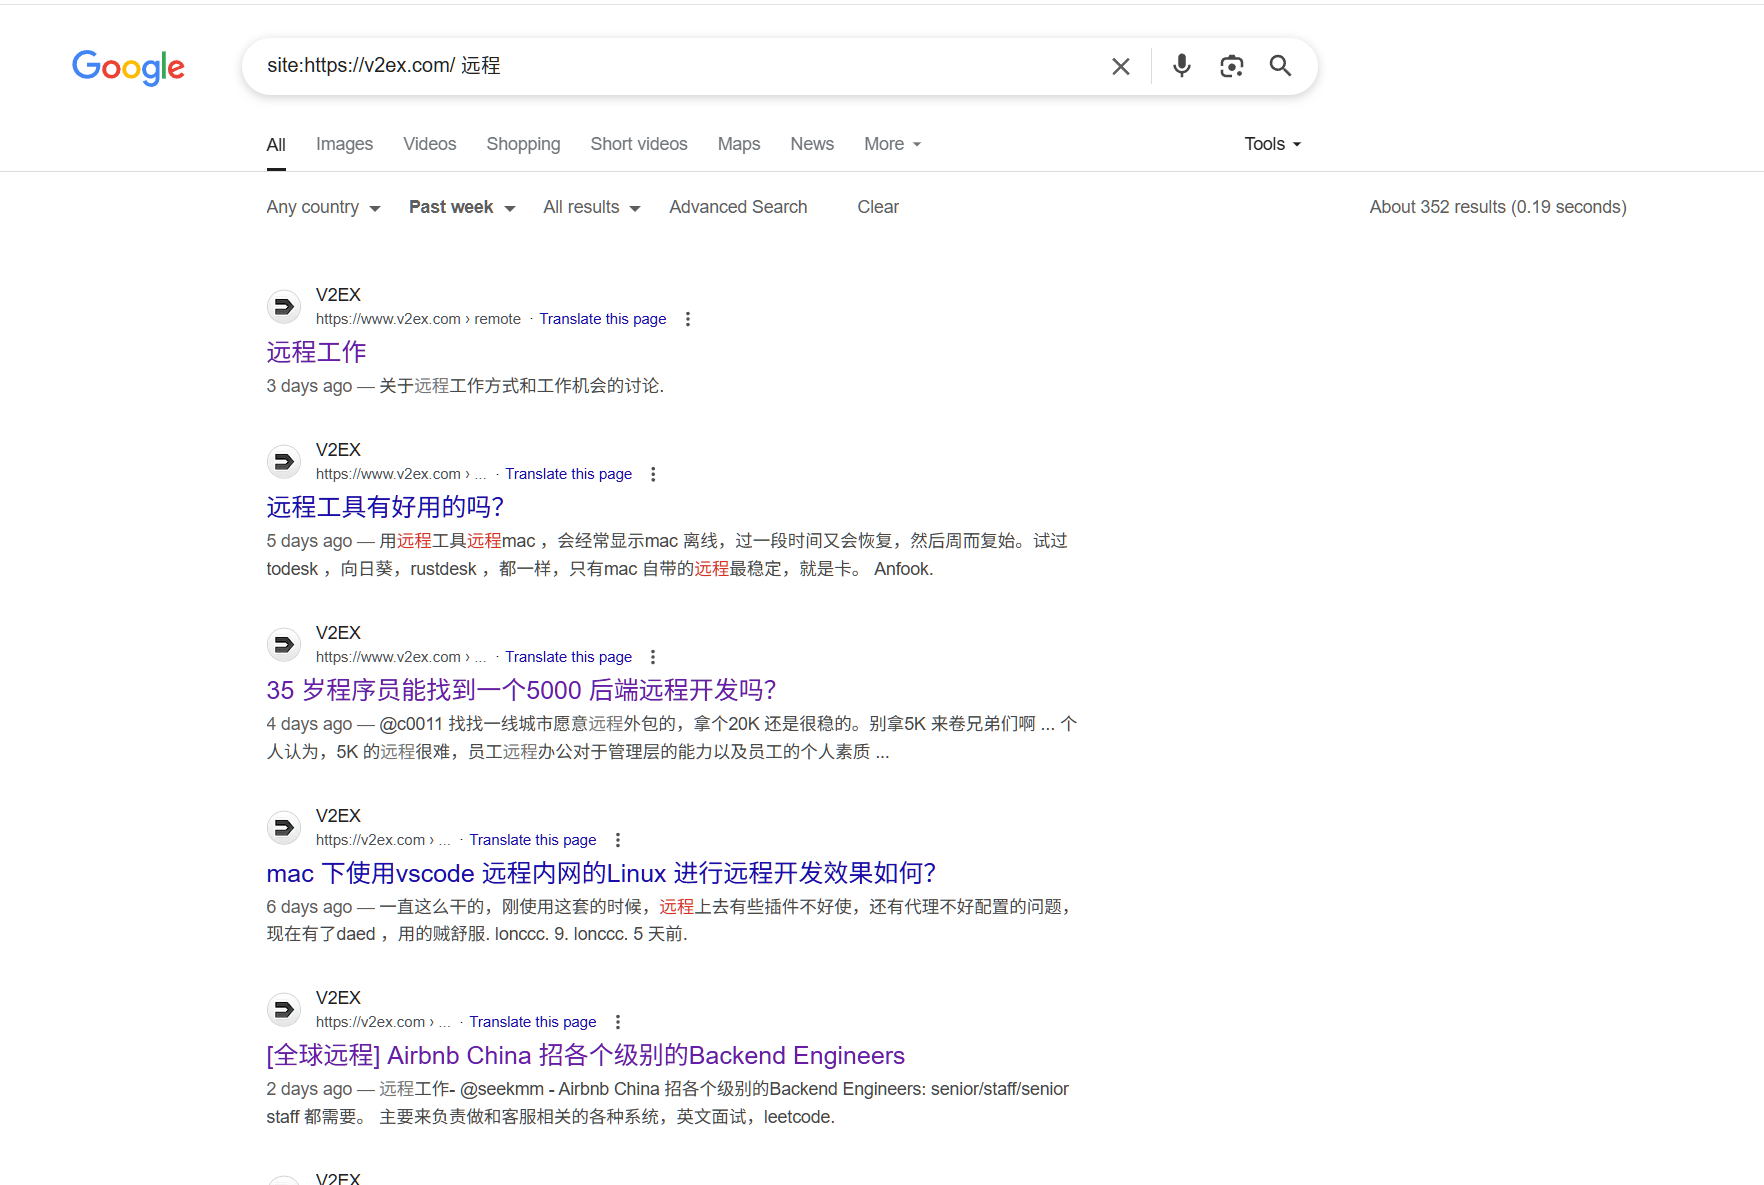Submit search with magnifying glass icon
Viewport: 1764px width, 1185px height.
click(1280, 66)
